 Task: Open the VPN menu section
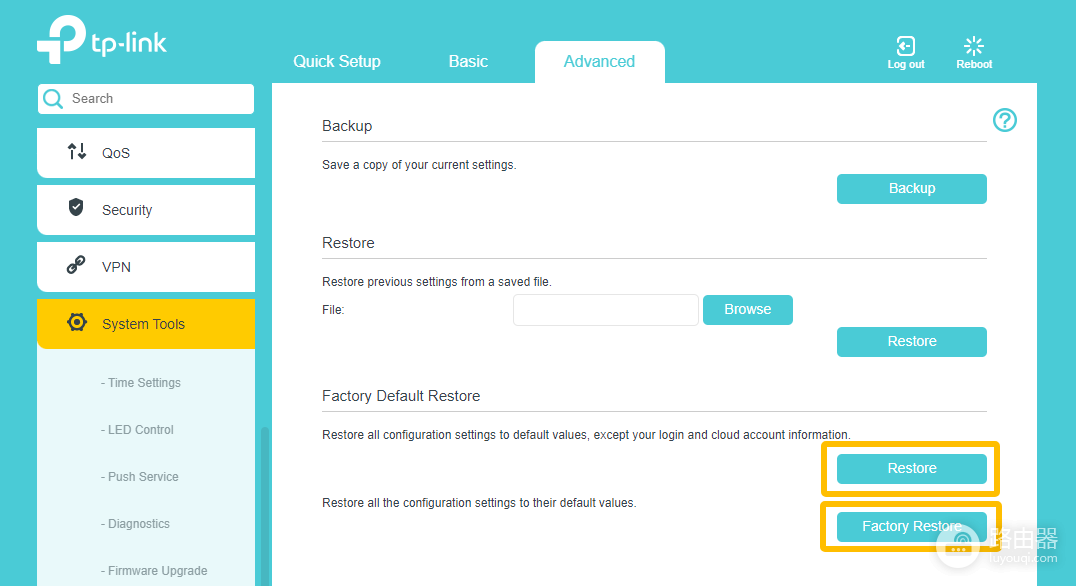click(x=146, y=267)
